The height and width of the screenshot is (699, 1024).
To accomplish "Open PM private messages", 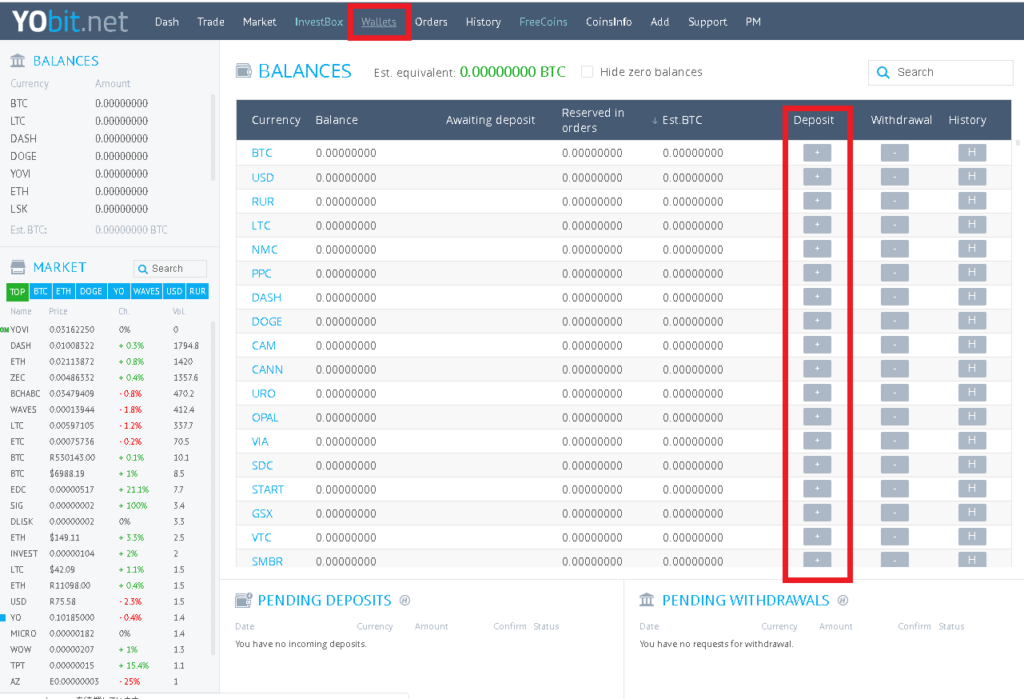I will click(x=753, y=22).
